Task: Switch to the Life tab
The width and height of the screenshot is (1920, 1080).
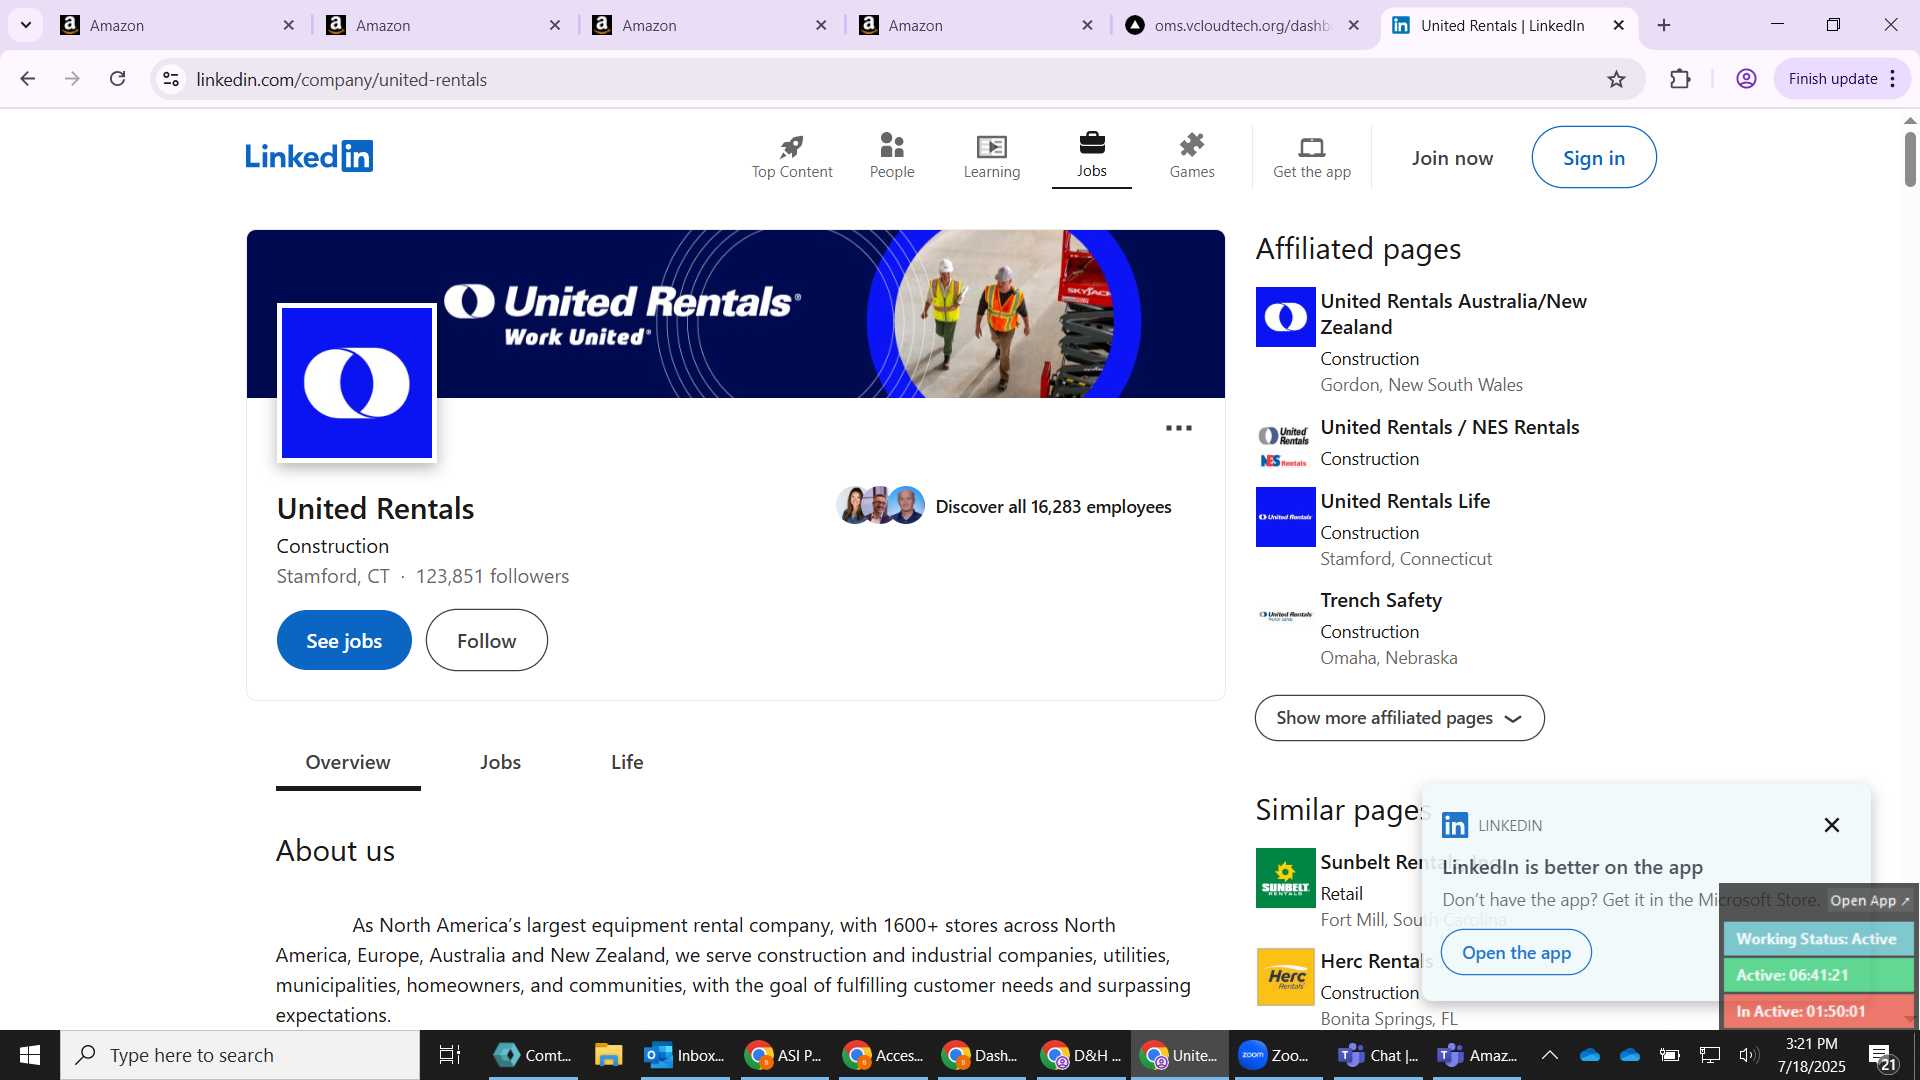Action: (627, 762)
